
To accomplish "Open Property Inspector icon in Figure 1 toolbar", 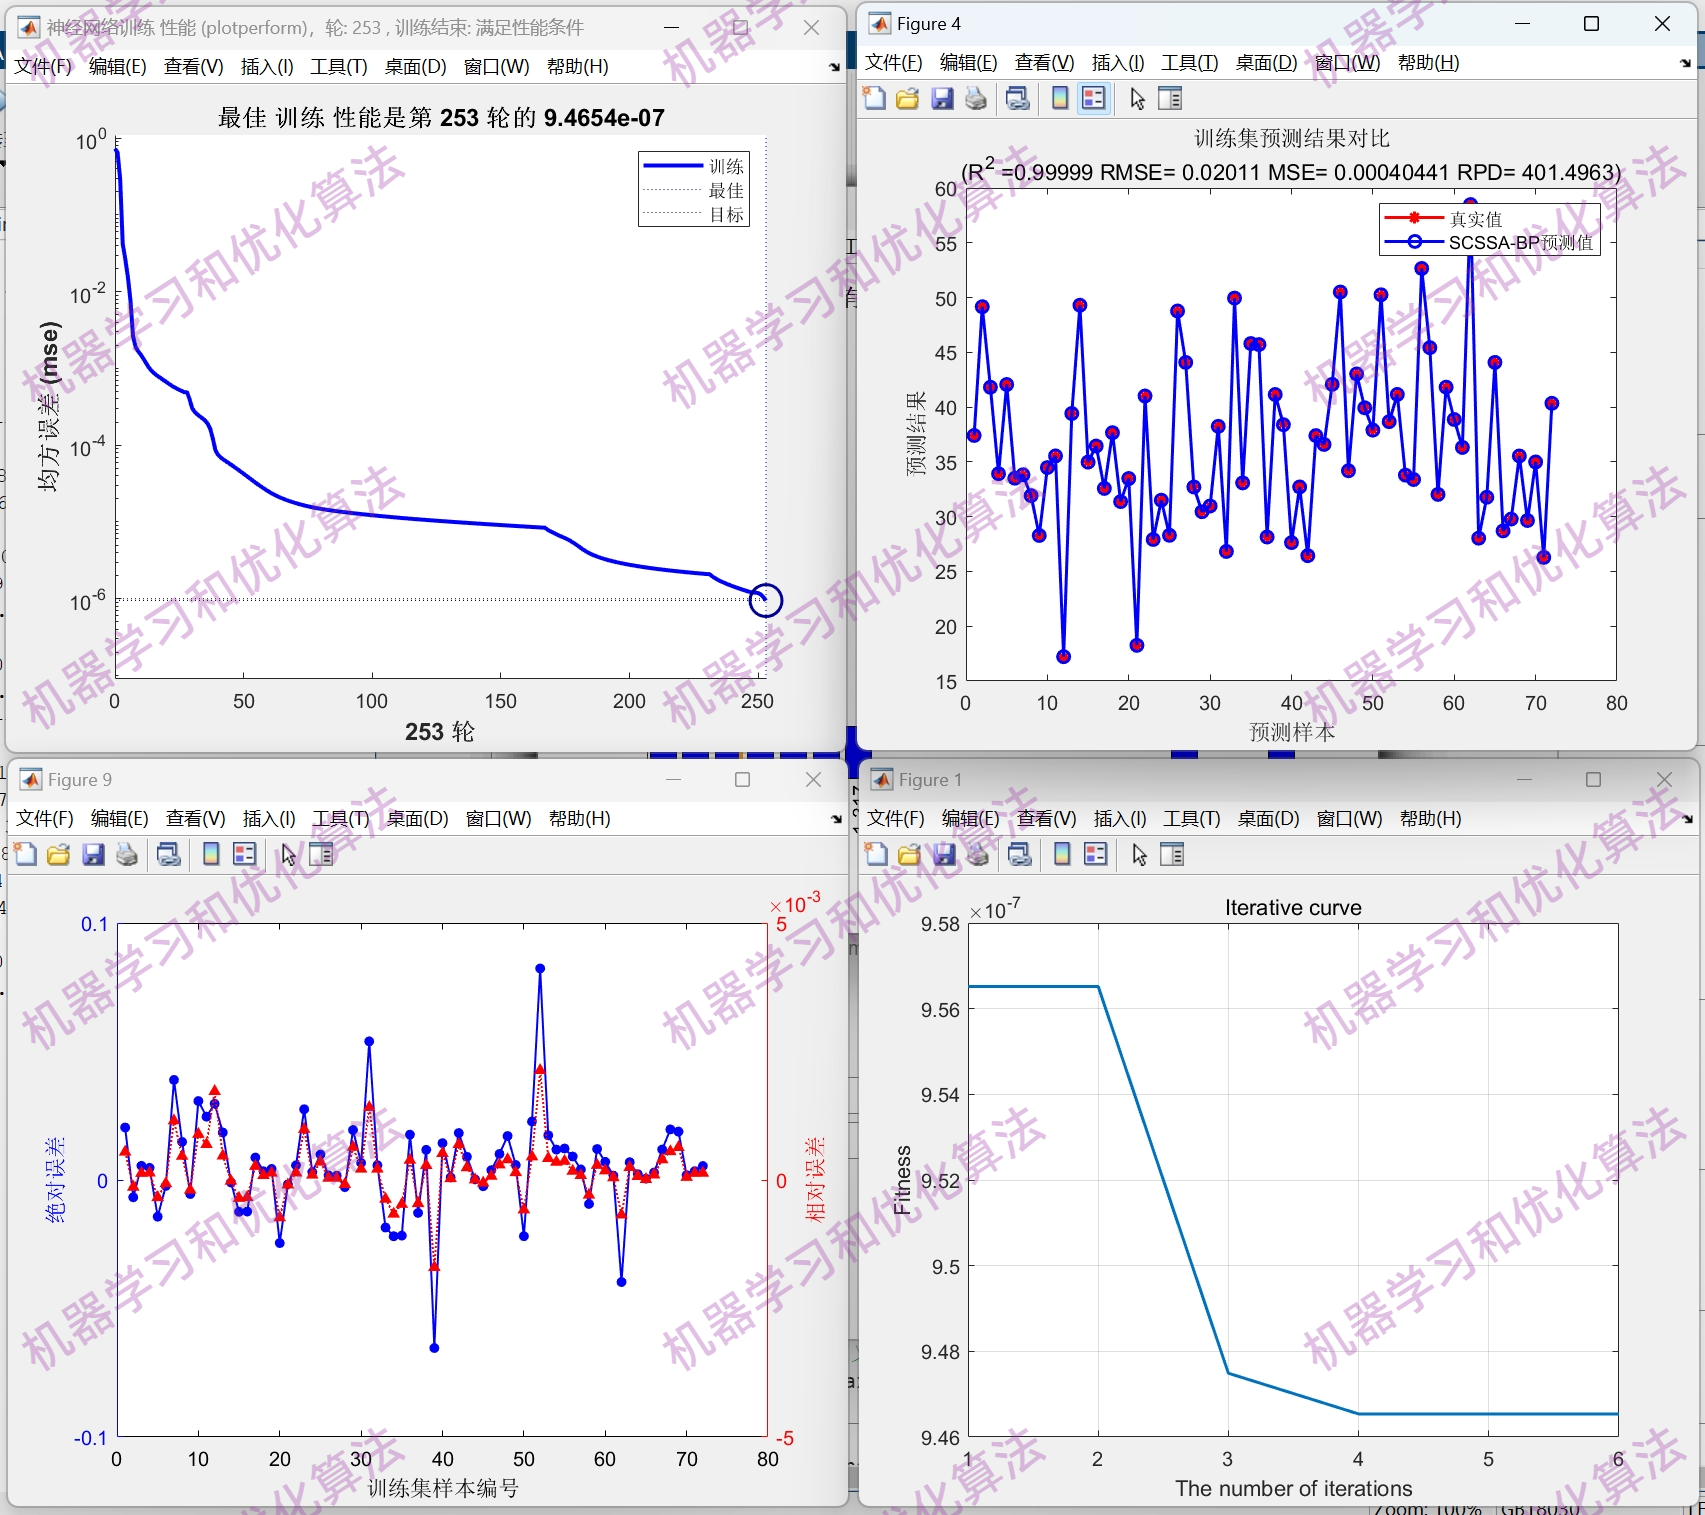I will pos(1172,854).
